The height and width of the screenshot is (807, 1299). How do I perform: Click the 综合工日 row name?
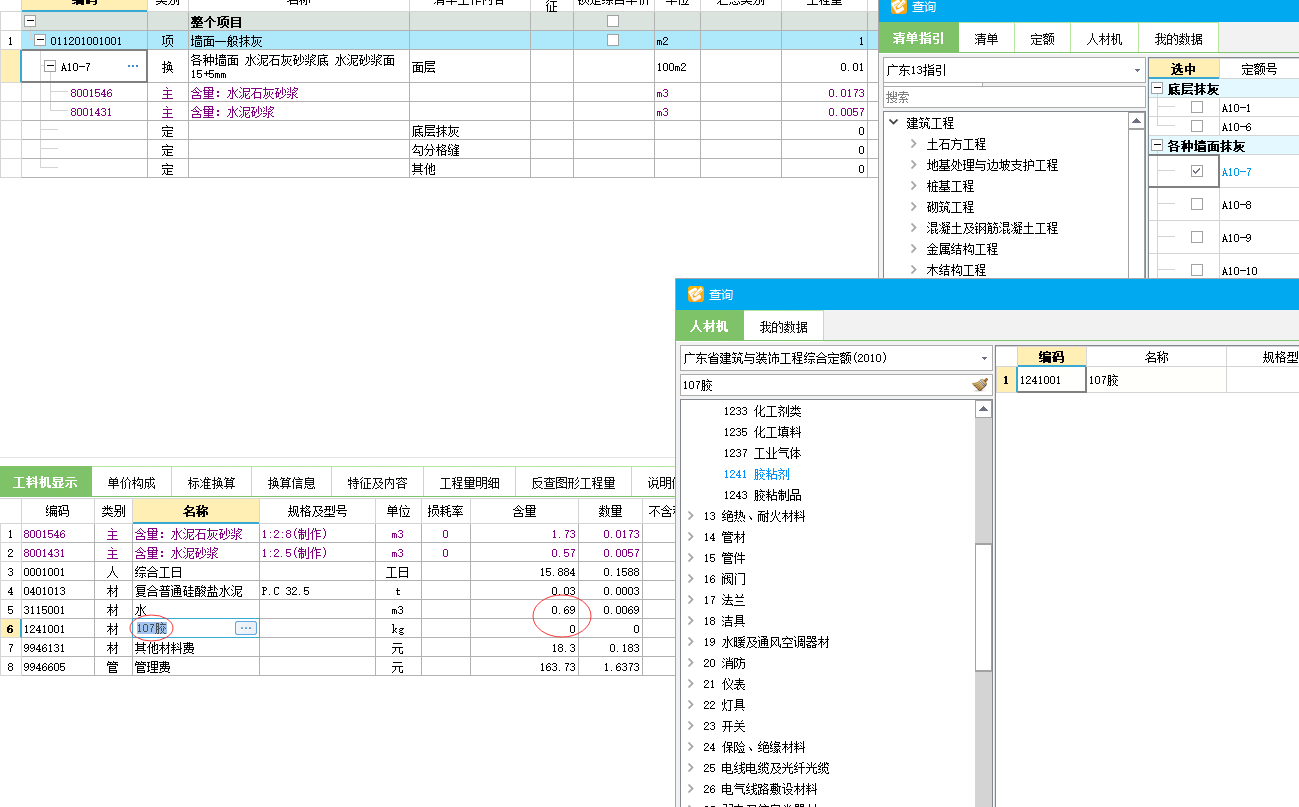click(x=160, y=571)
